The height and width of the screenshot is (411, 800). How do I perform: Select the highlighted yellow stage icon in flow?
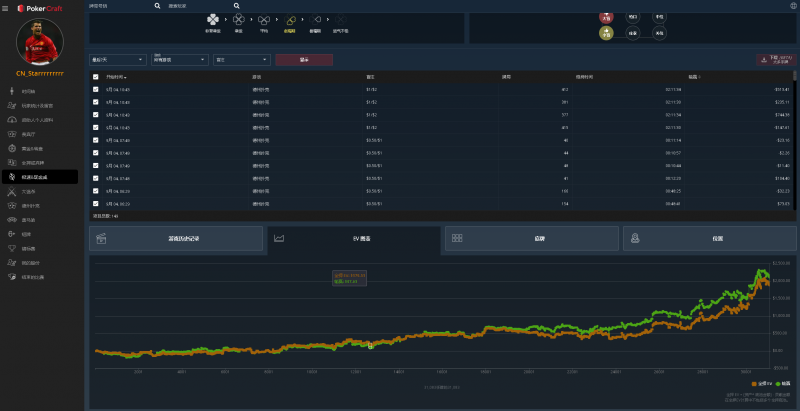coord(290,20)
